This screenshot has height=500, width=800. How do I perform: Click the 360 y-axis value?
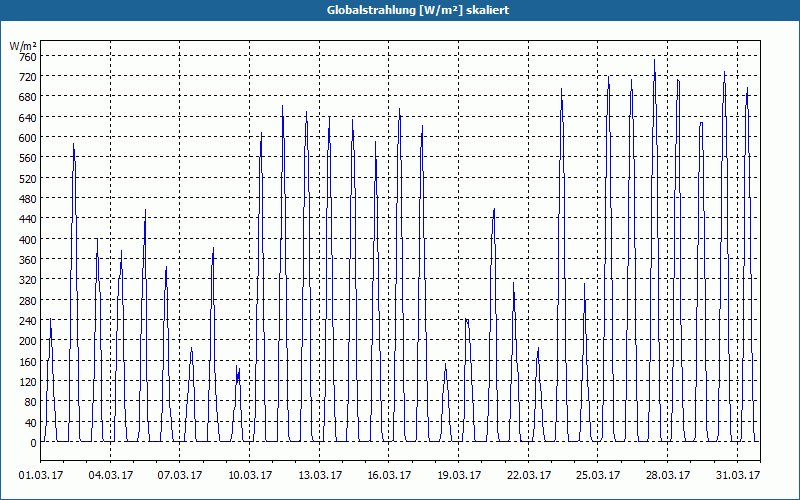(28, 260)
